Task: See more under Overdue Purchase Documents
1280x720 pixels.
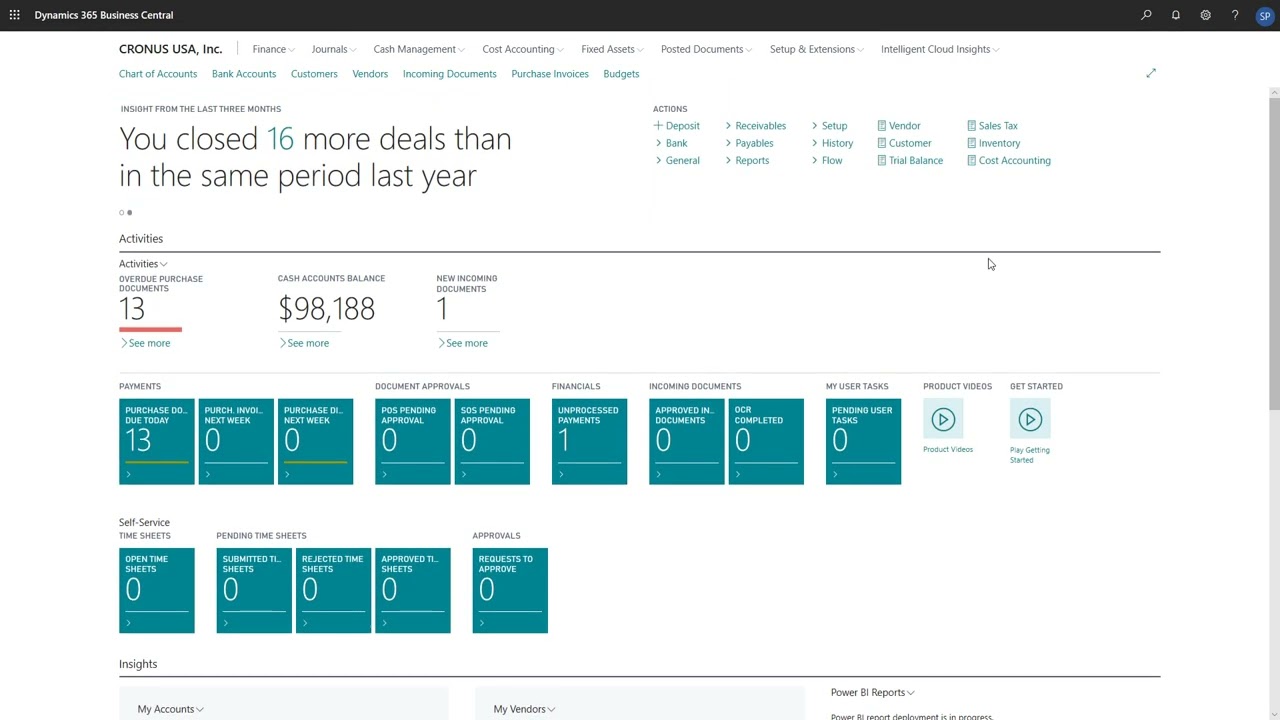Action: tap(145, 343)
